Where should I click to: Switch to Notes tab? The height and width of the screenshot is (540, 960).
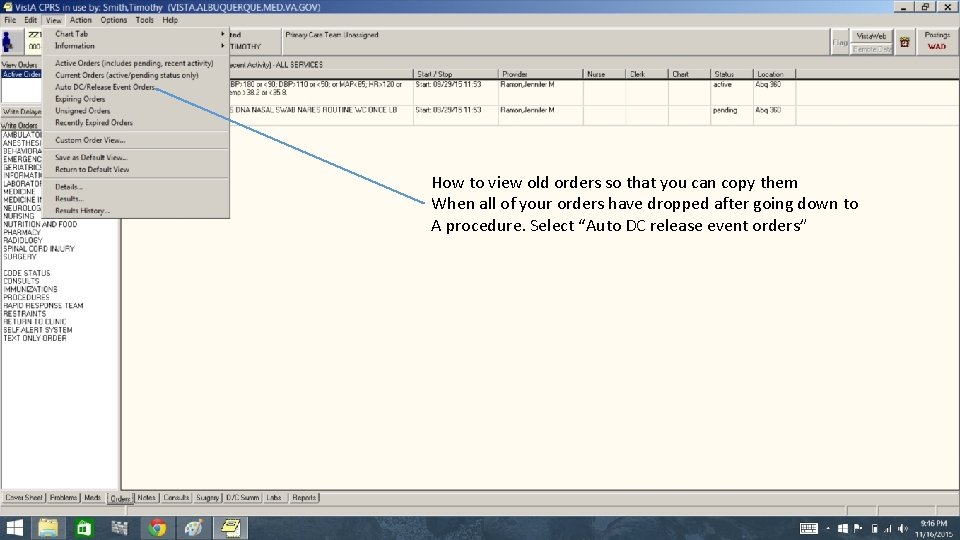146,498
